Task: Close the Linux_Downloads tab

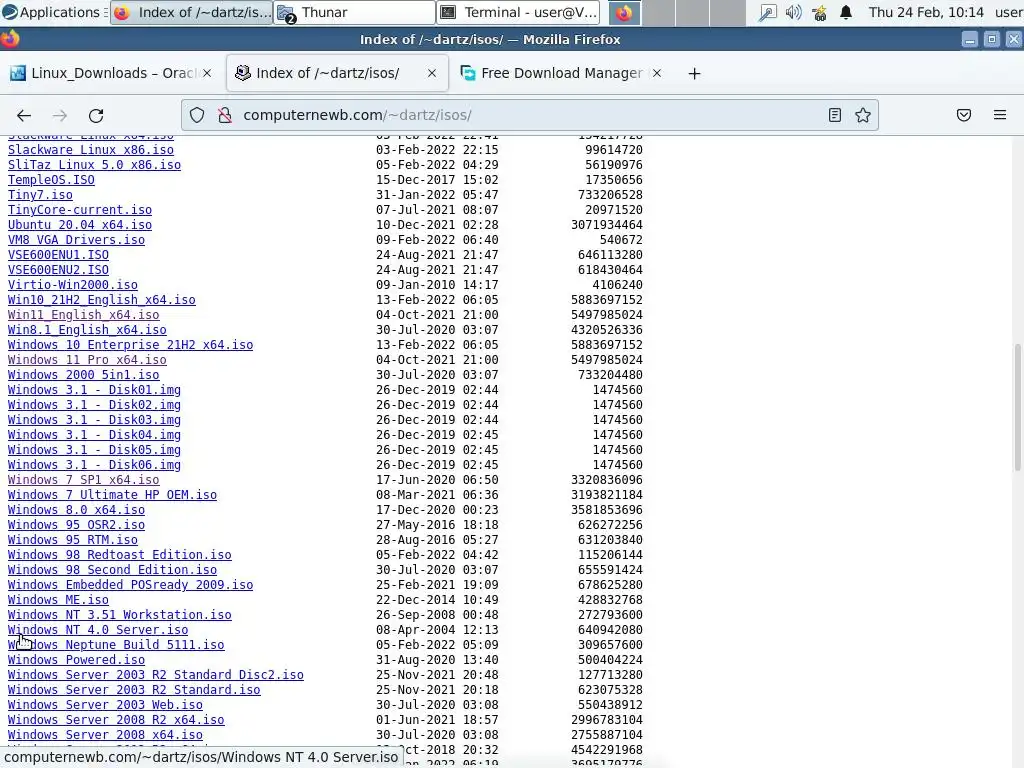Action: pyautogui.click(x=207, y=73)
